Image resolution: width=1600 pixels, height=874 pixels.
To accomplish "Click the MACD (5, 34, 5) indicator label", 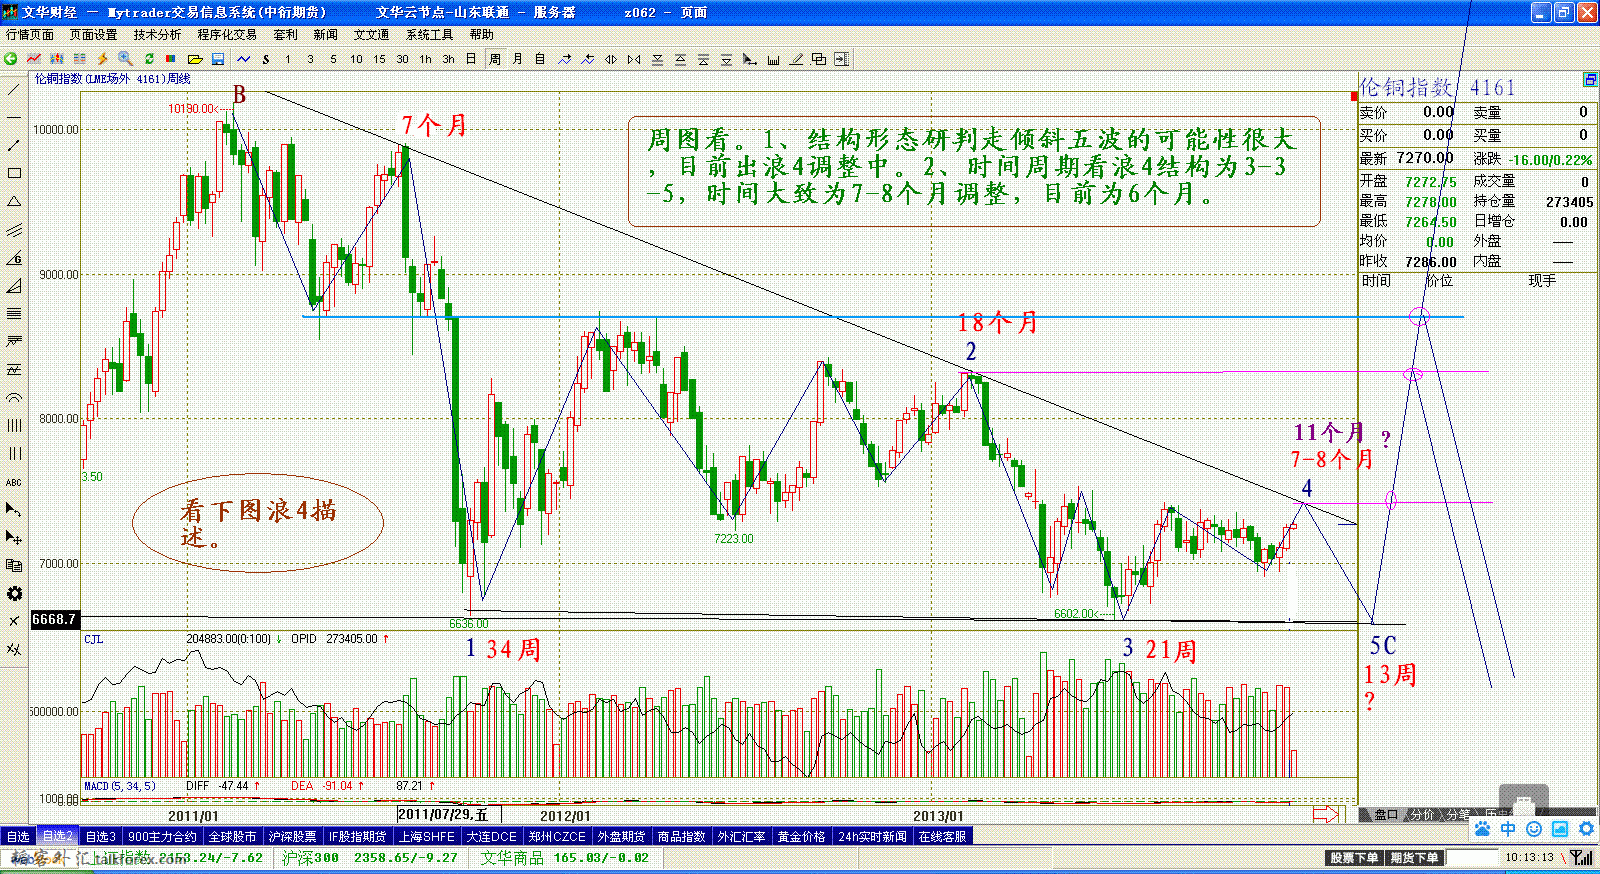I will (119, 786).
